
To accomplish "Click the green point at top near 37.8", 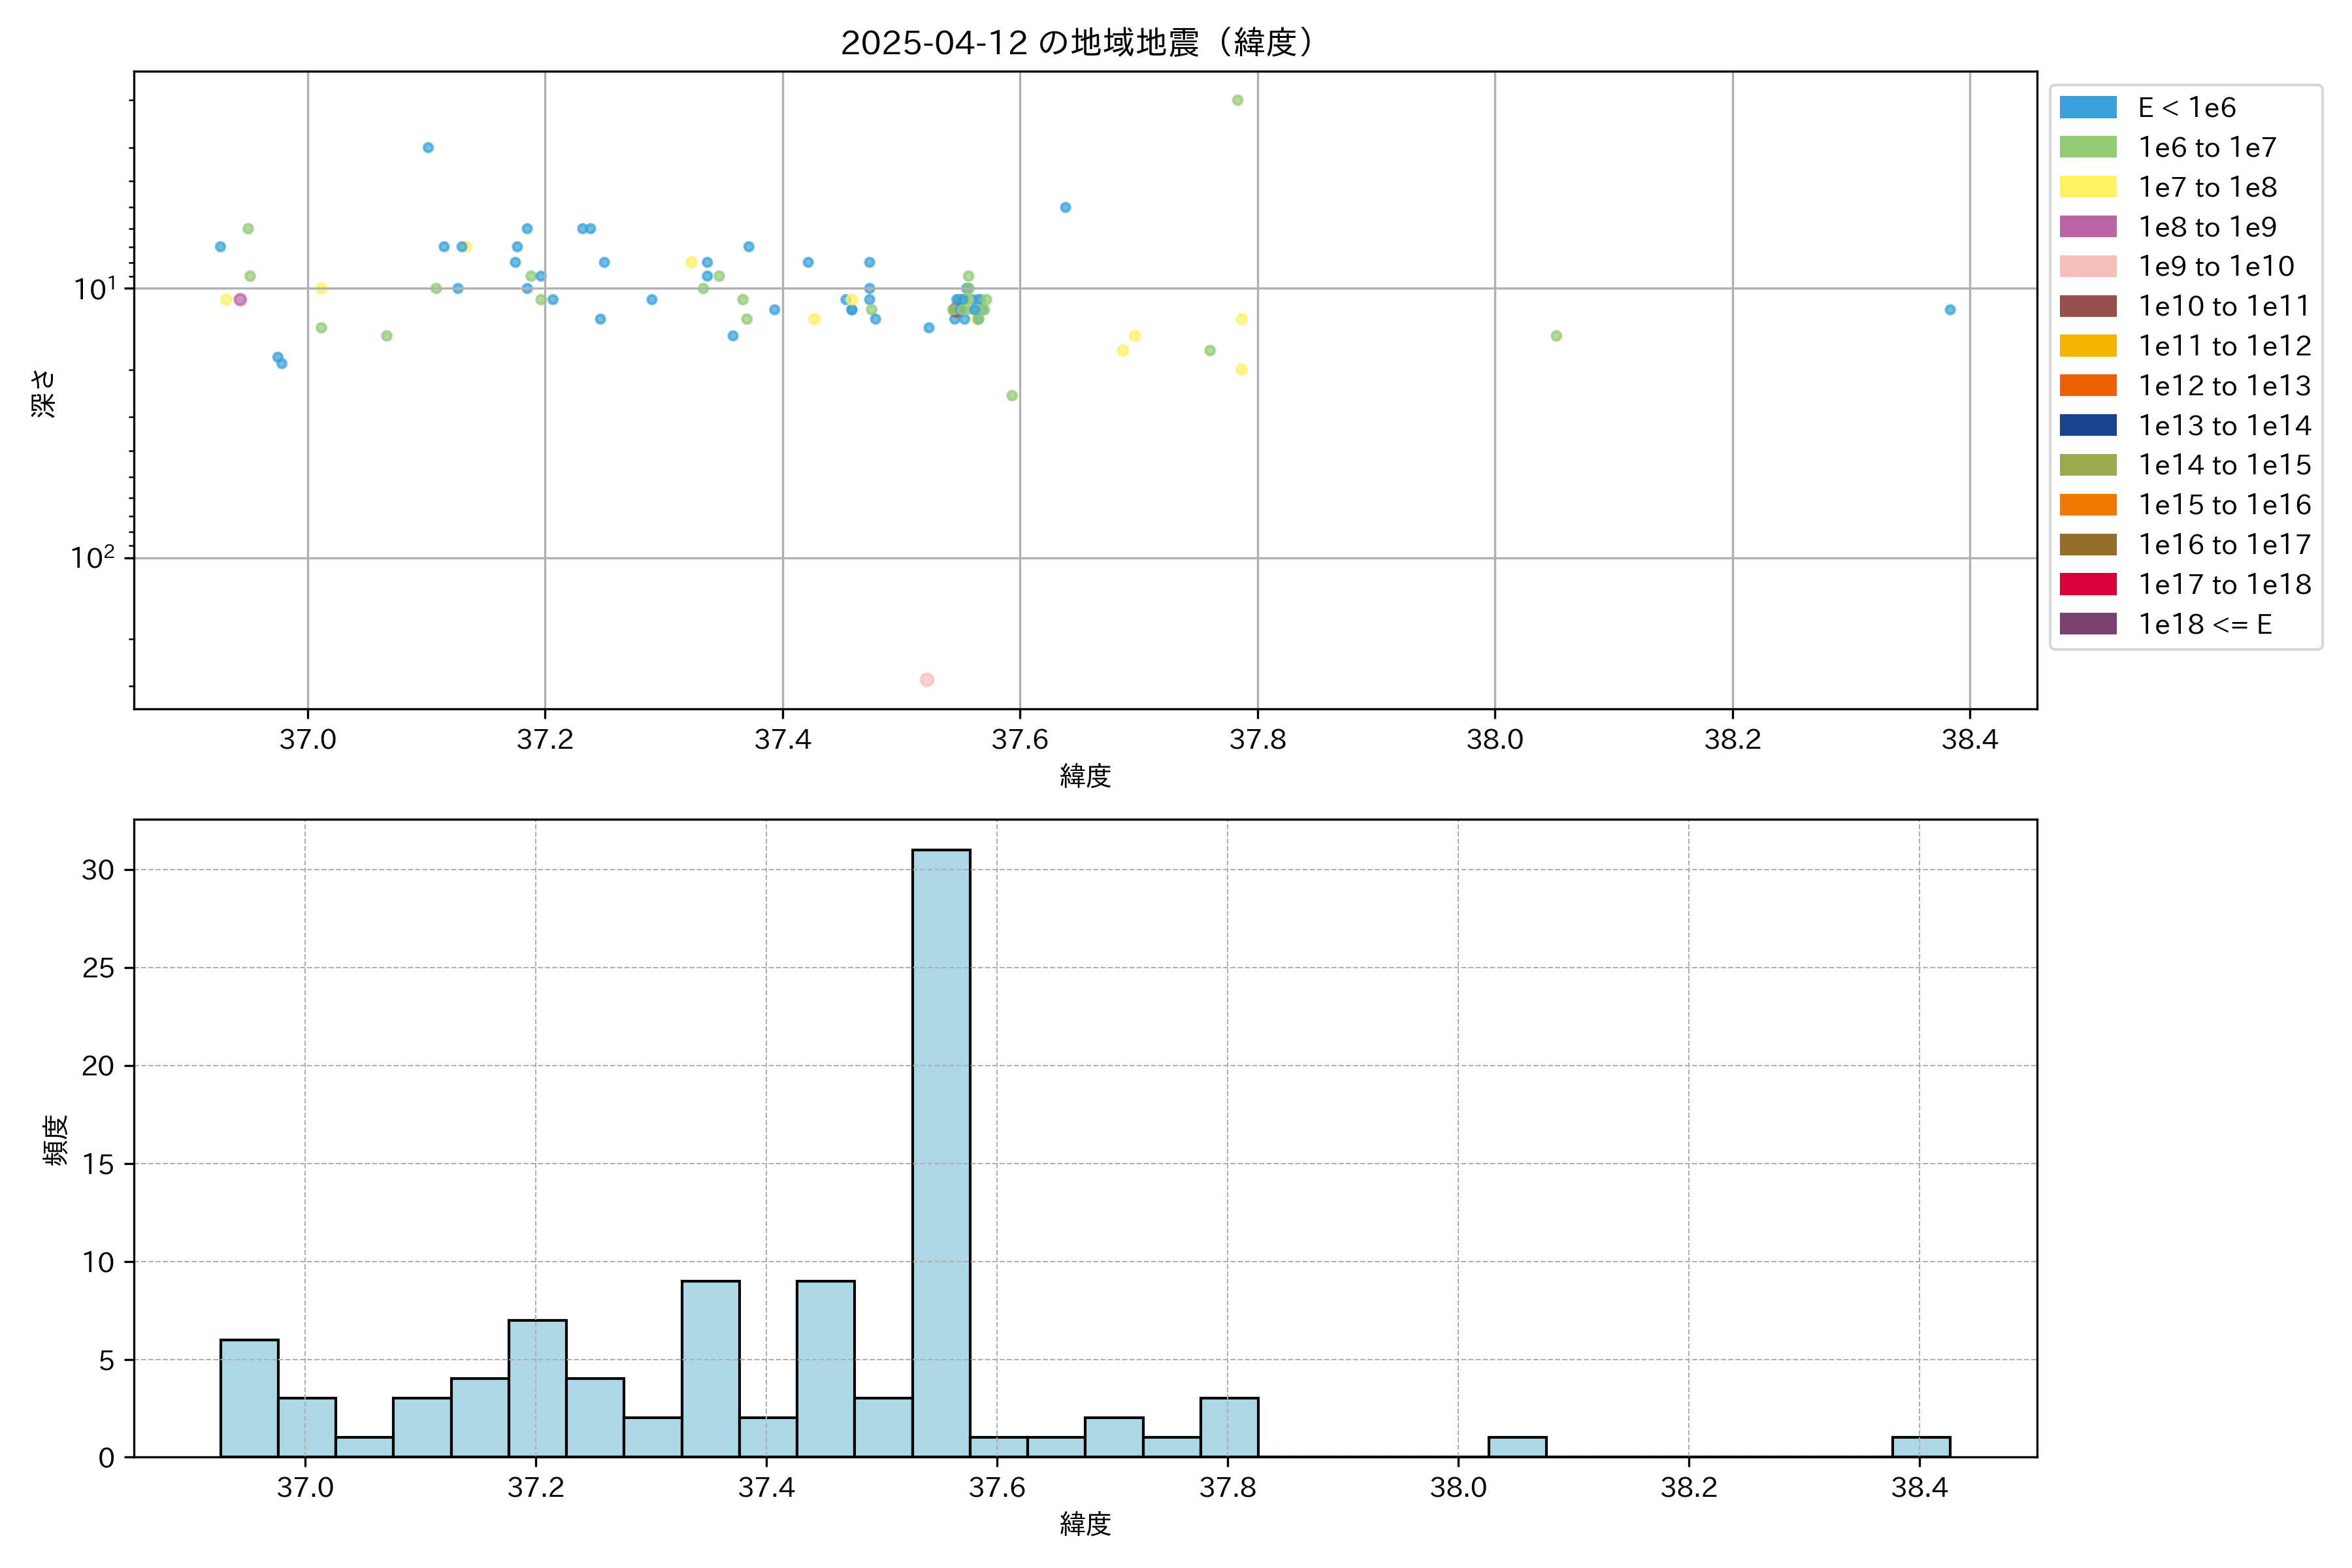I will [x=1238, y=100].
